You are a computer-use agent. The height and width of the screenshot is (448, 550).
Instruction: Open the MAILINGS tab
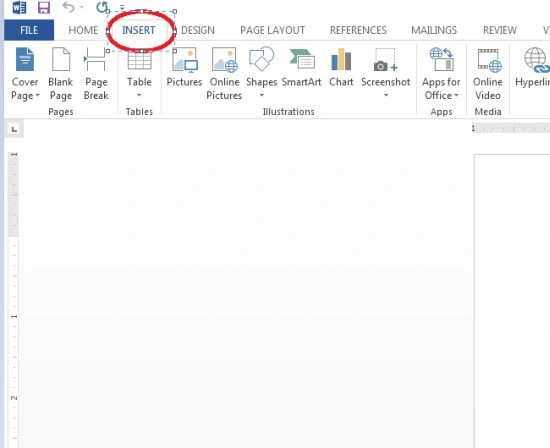click(x=434, y=30)
